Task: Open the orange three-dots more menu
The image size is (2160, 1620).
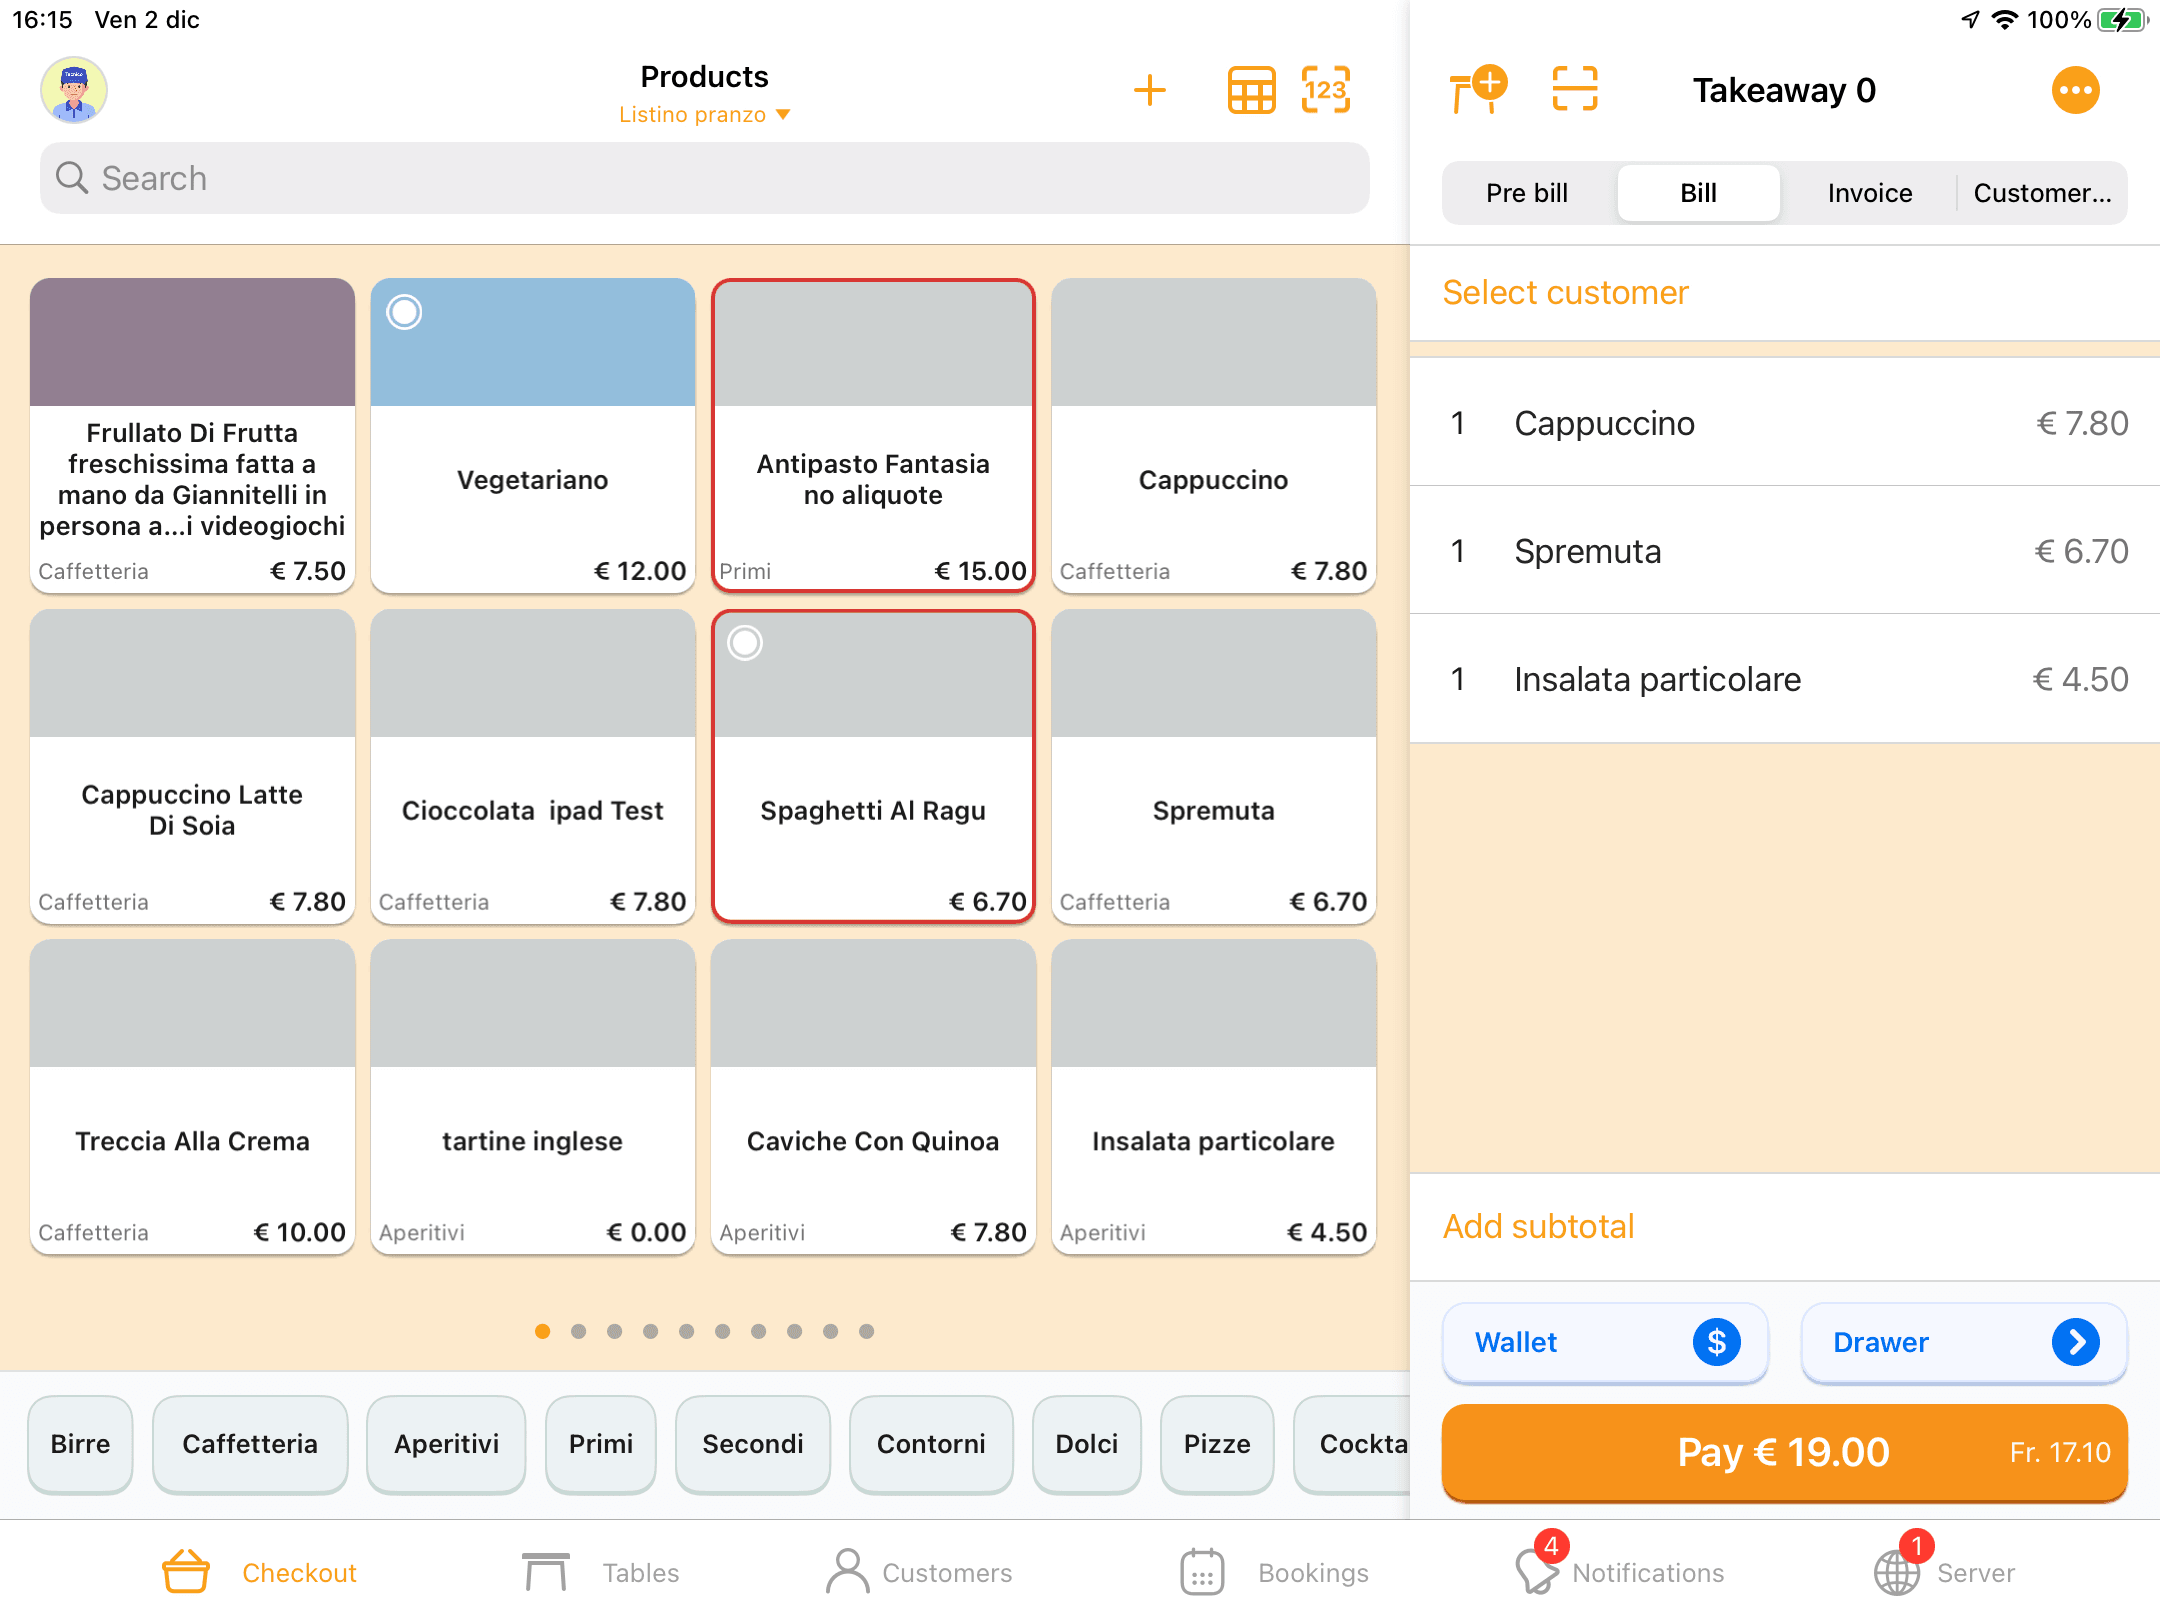Action: (2075, 91)
